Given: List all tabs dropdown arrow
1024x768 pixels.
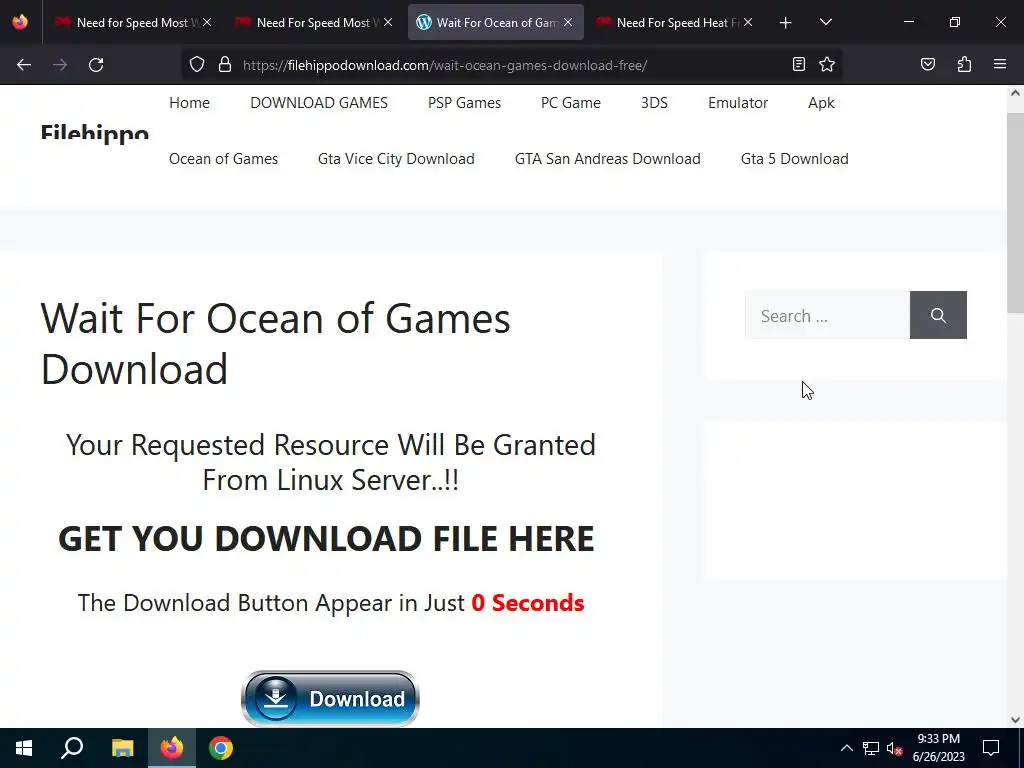Looking at the screenshot, I should point(825,22).
